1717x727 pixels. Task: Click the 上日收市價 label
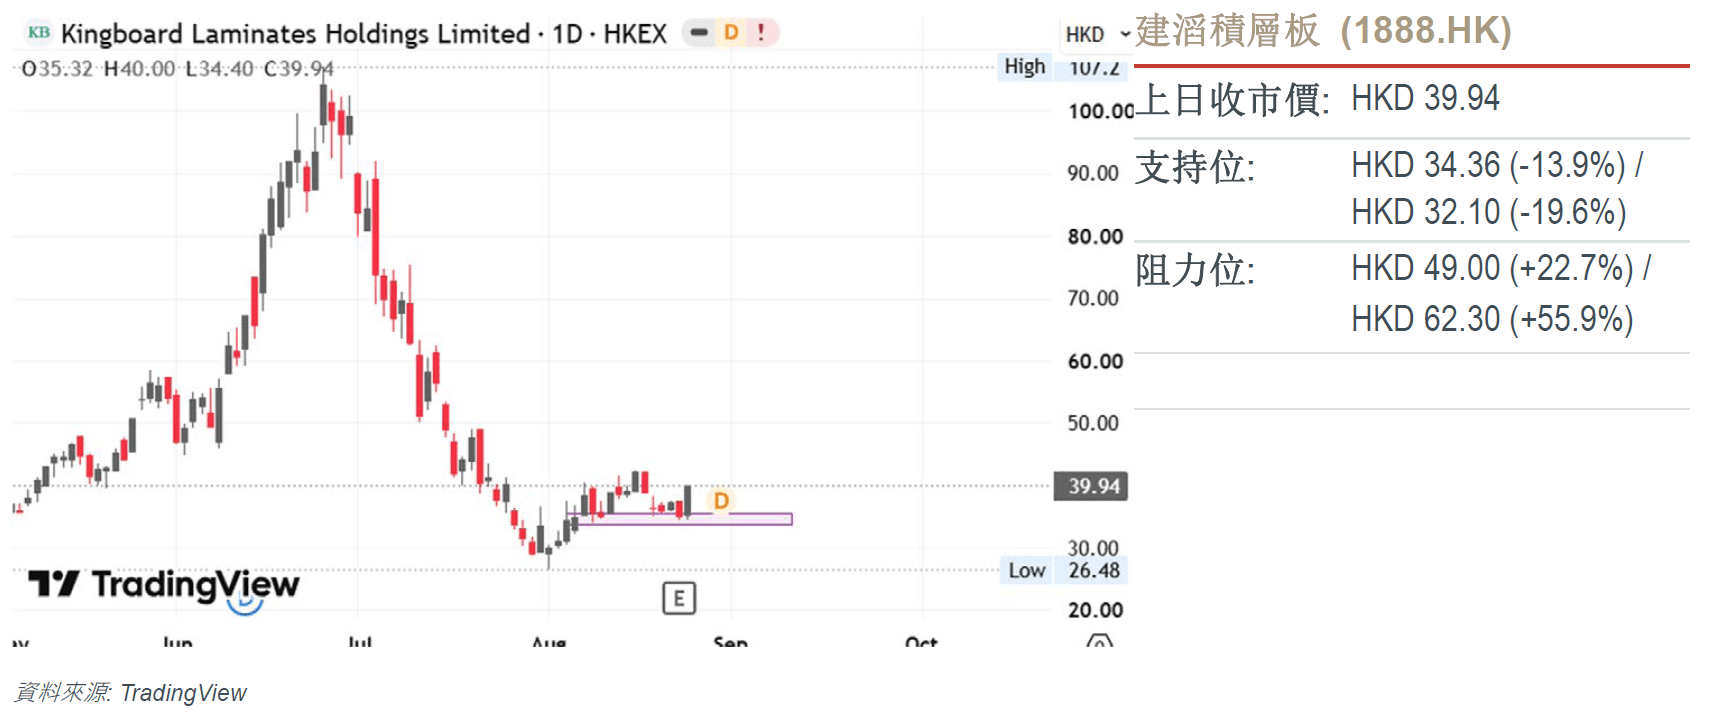pos(1233,99)
